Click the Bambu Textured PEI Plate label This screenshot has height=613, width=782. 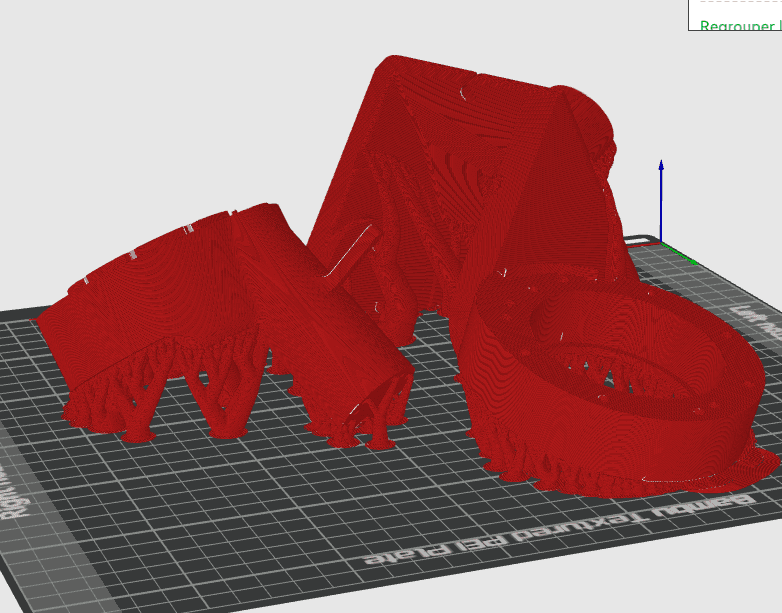coord(560,530)
